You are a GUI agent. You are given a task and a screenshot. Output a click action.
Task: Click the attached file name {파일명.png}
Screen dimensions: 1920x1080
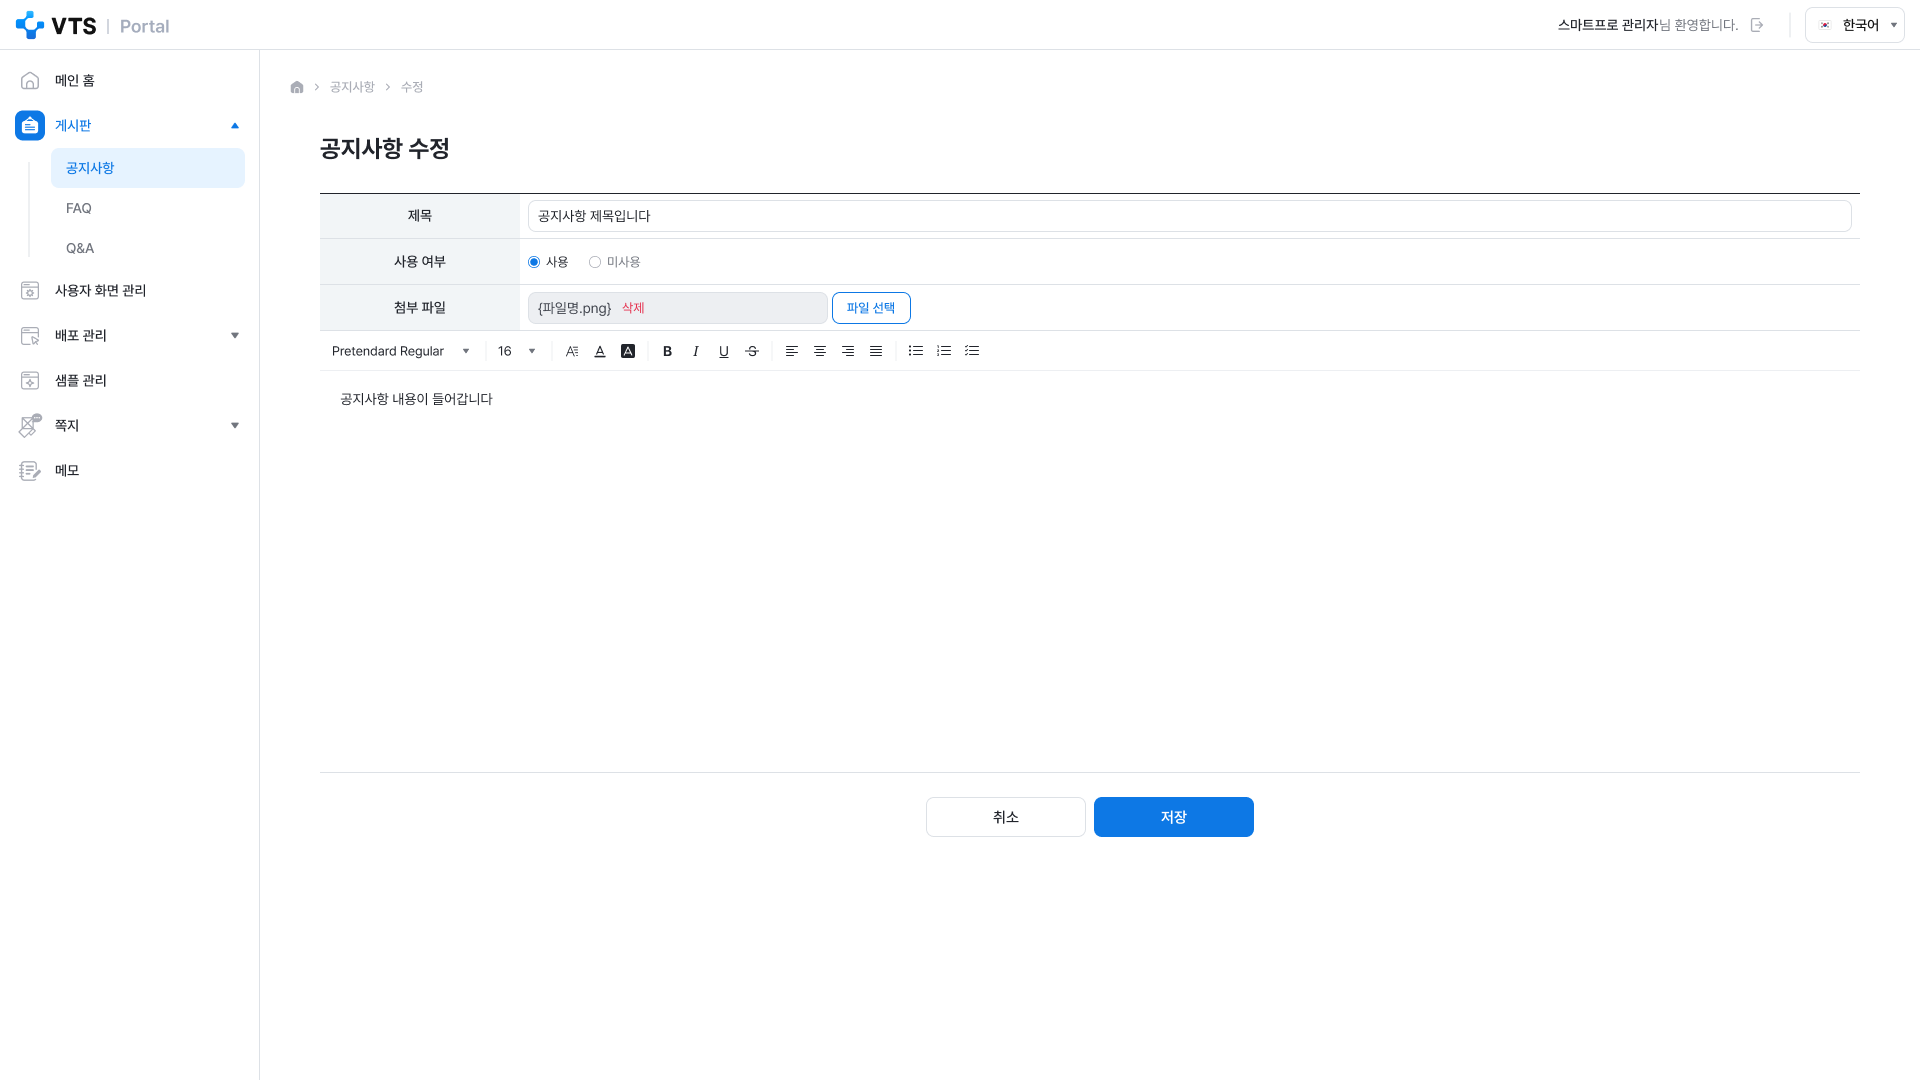pos(574,308)
